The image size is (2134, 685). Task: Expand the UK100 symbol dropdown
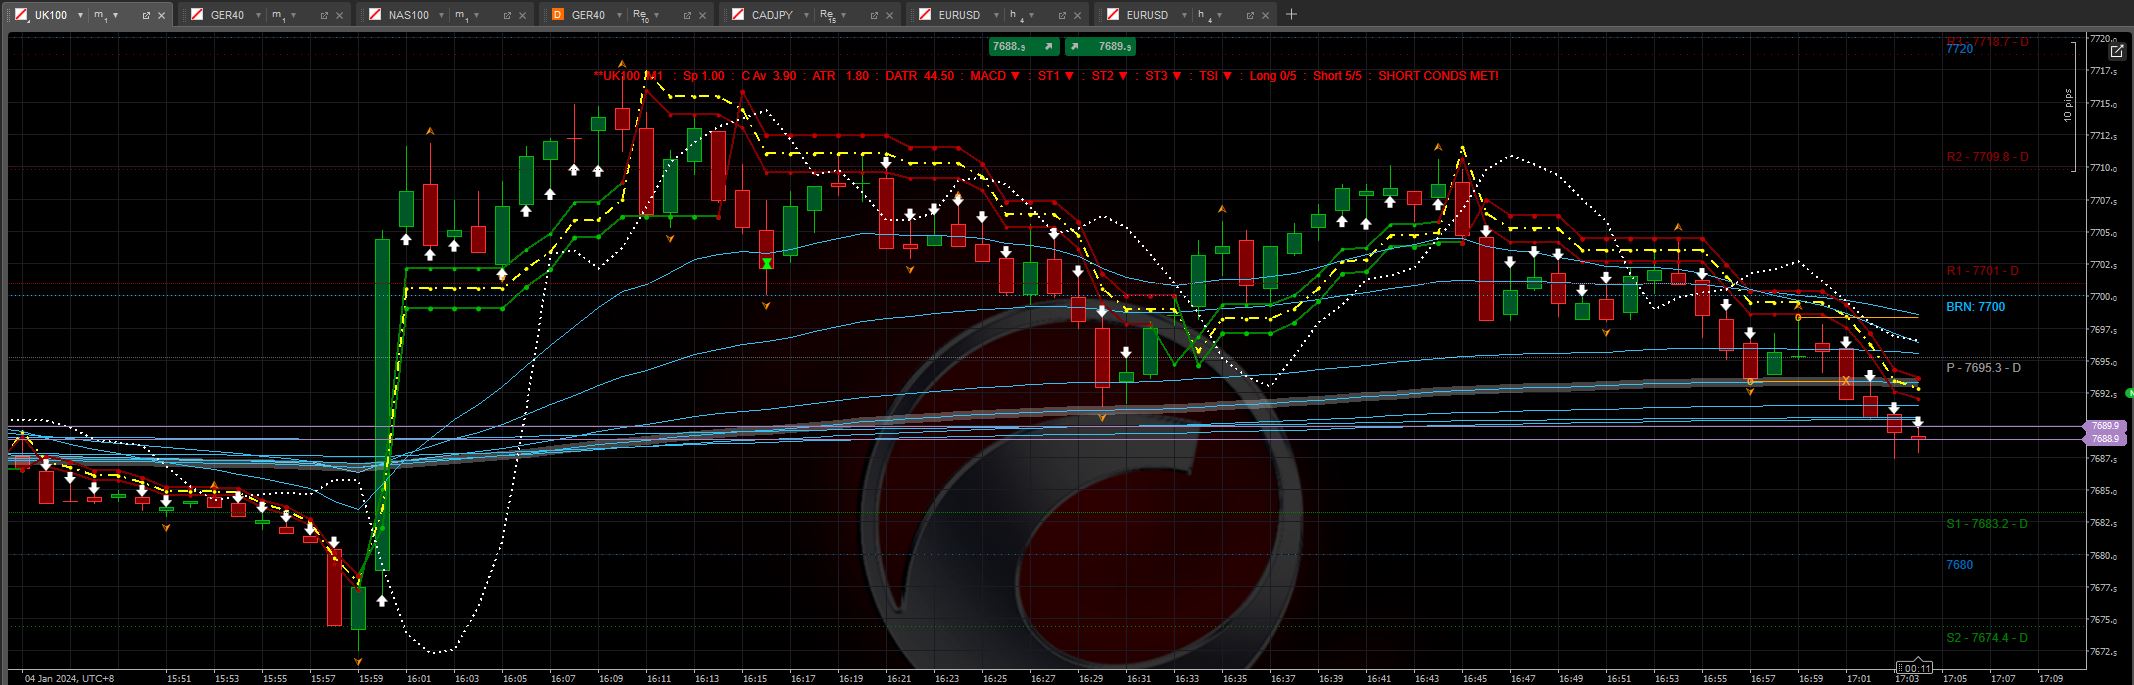click(82, 16)
